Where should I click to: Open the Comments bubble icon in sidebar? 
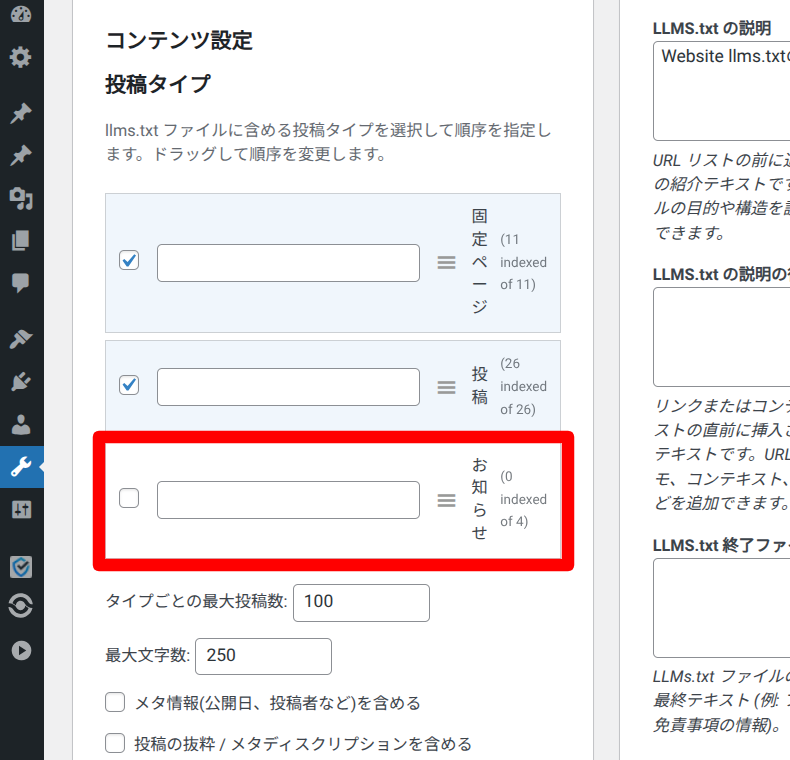21,283
